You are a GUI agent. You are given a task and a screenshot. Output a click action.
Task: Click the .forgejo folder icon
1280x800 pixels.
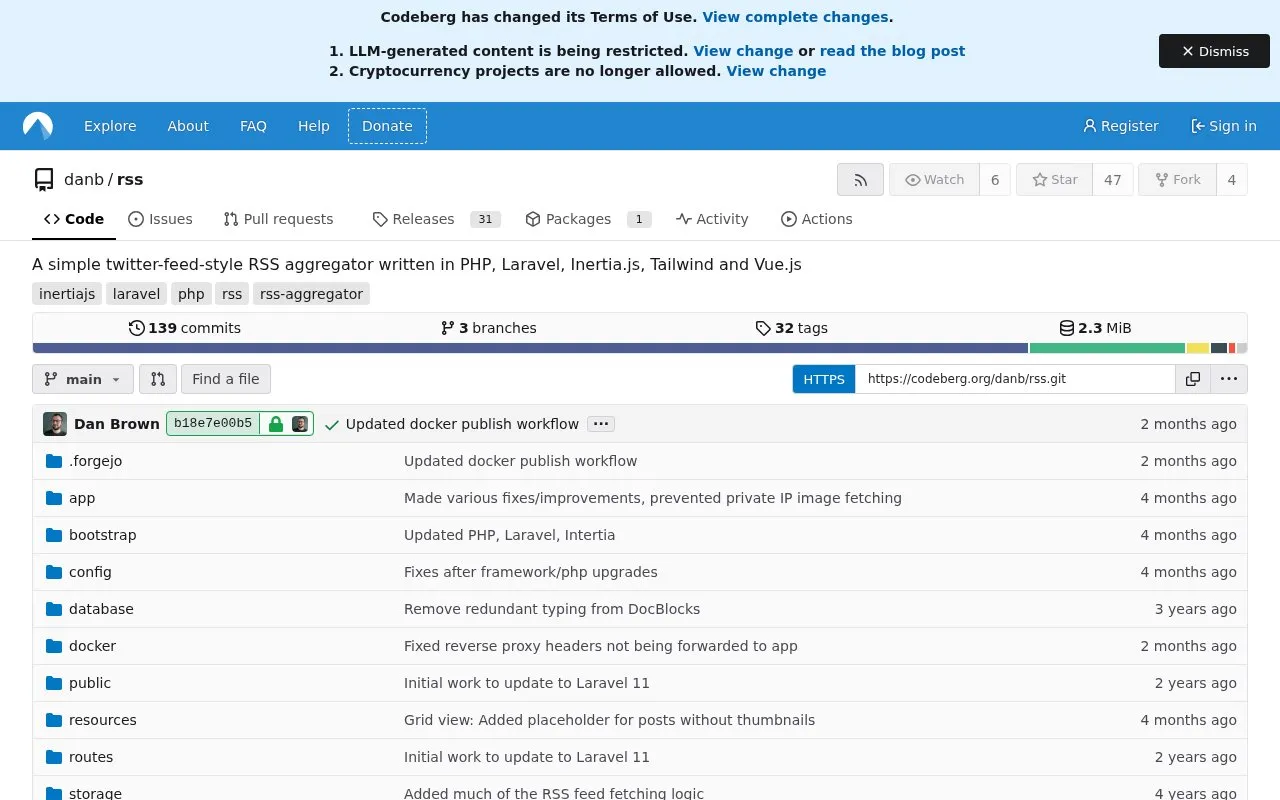coord(54,461)
